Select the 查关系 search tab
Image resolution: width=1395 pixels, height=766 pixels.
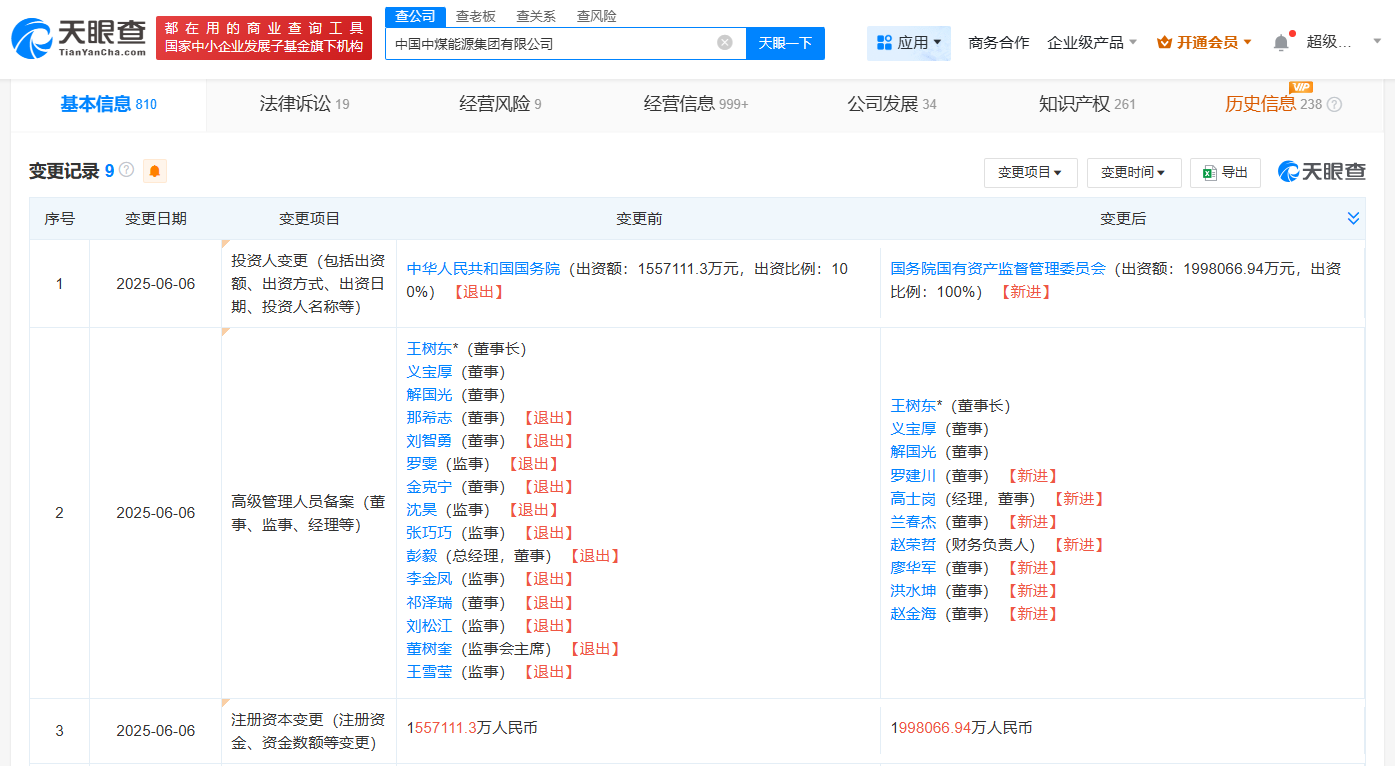pos(536,16)
